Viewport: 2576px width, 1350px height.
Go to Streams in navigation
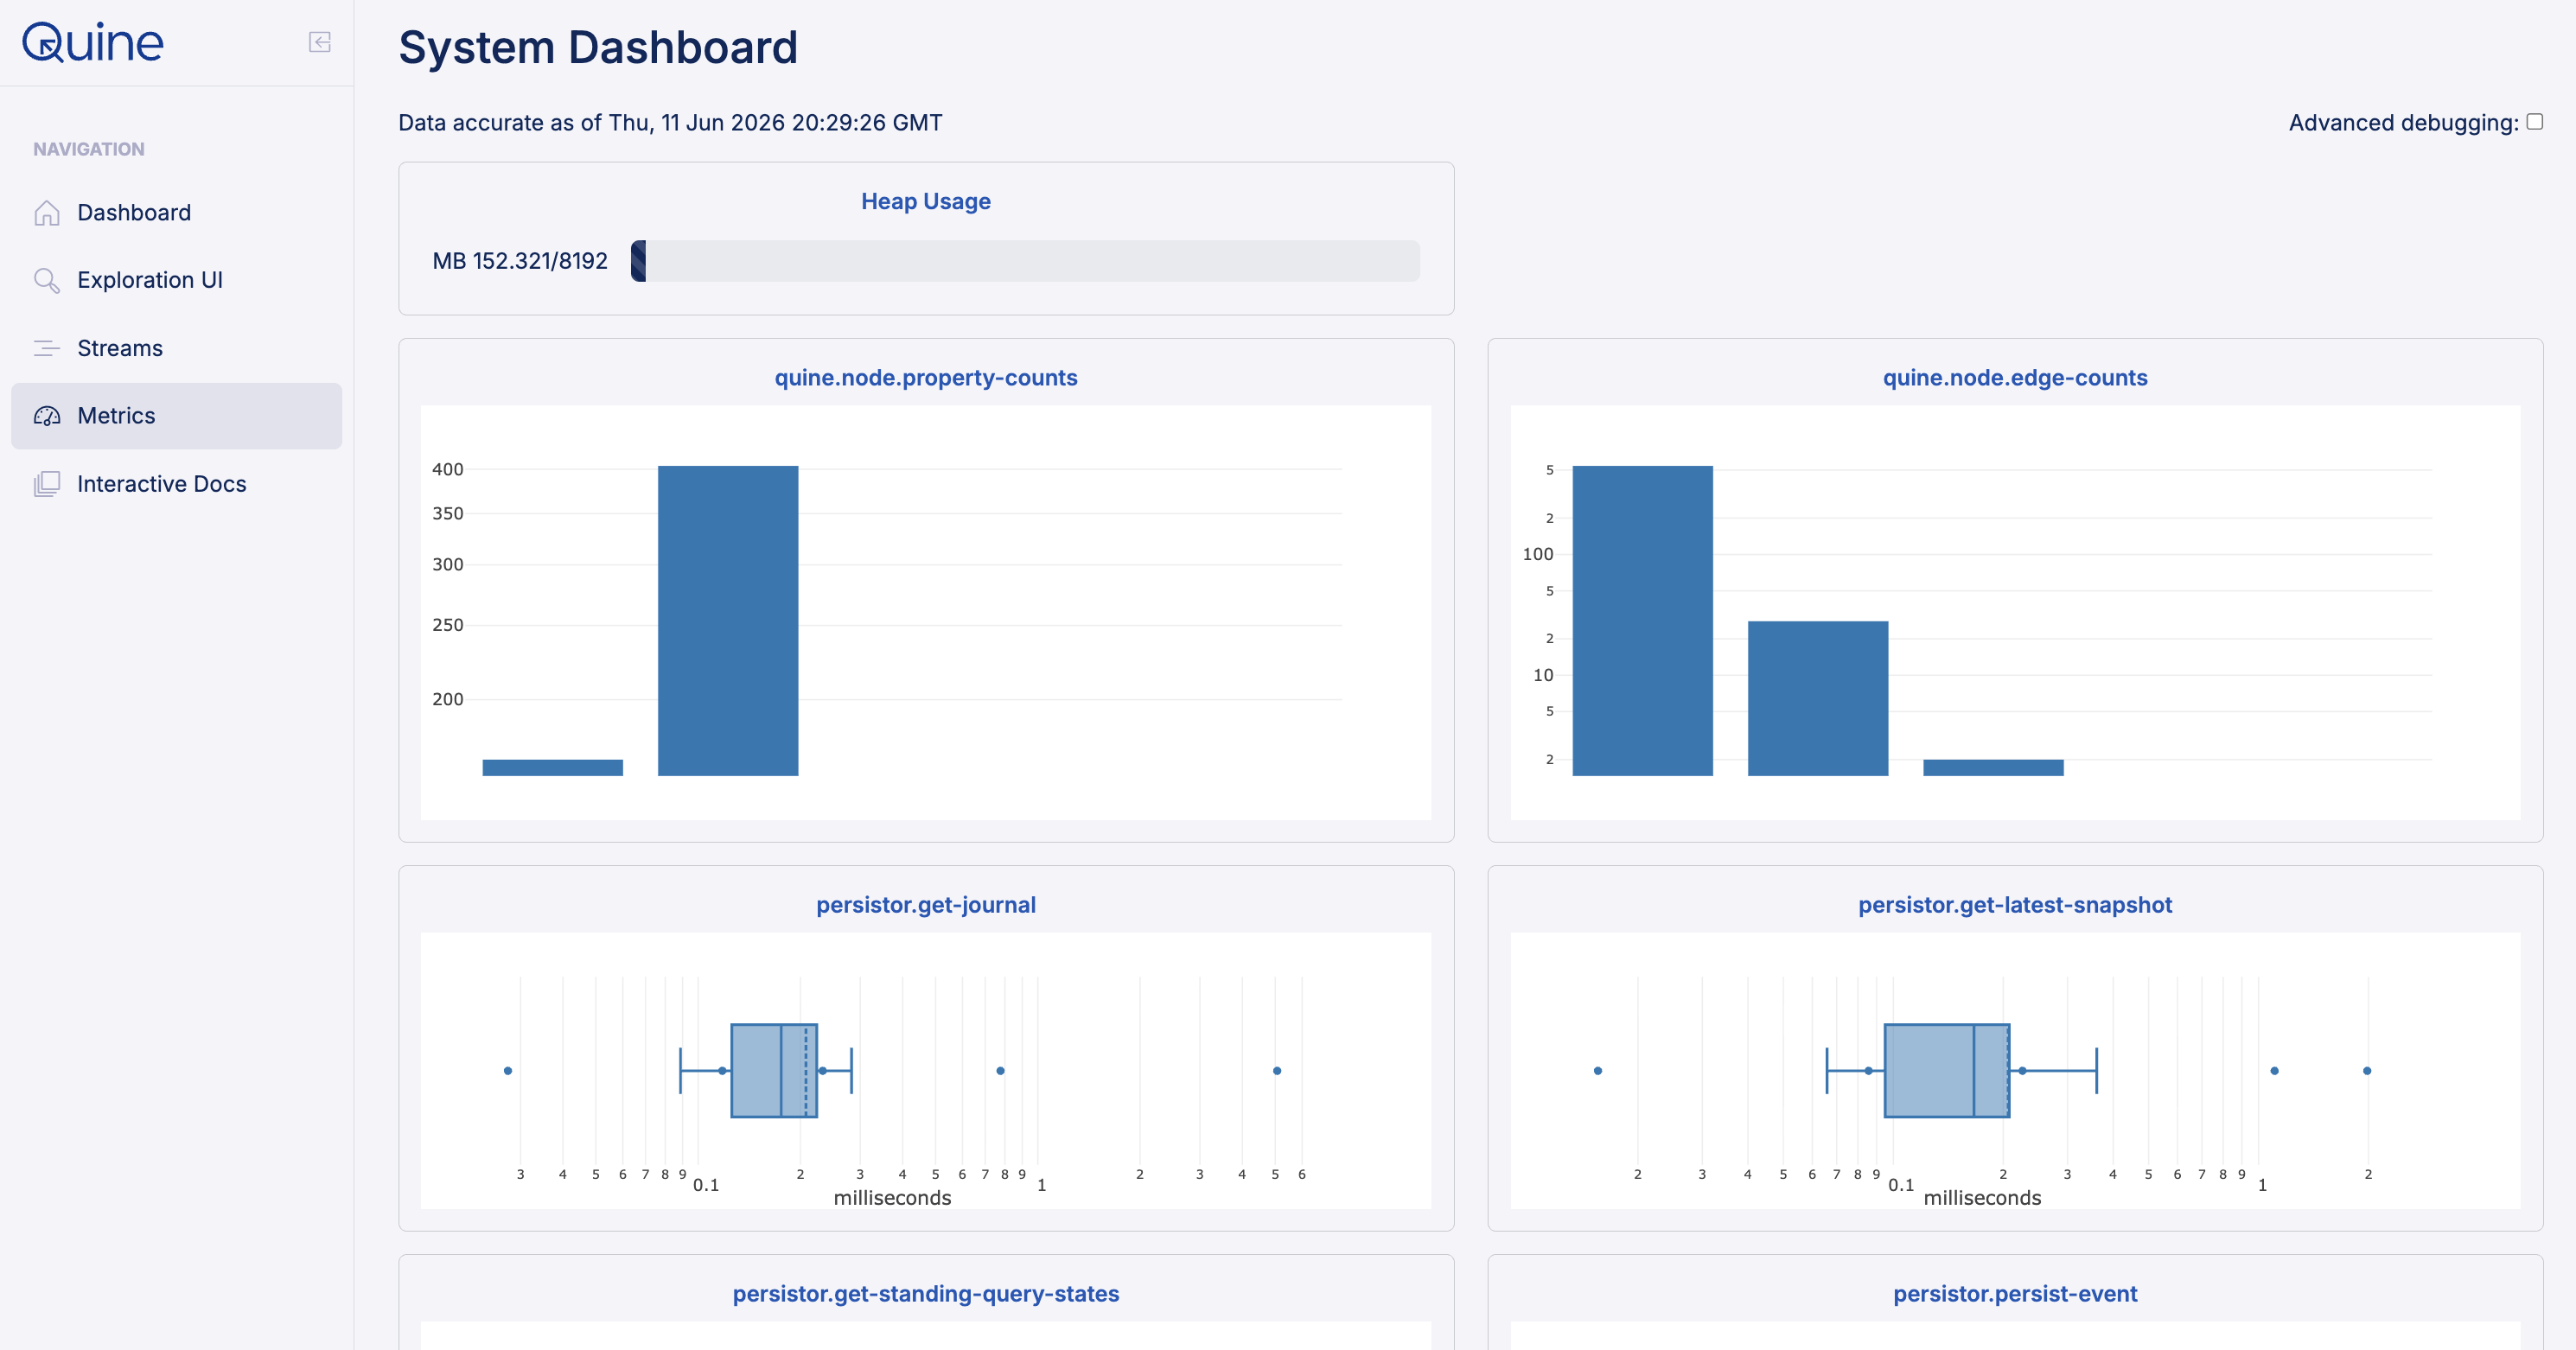[x=177, y=348]
